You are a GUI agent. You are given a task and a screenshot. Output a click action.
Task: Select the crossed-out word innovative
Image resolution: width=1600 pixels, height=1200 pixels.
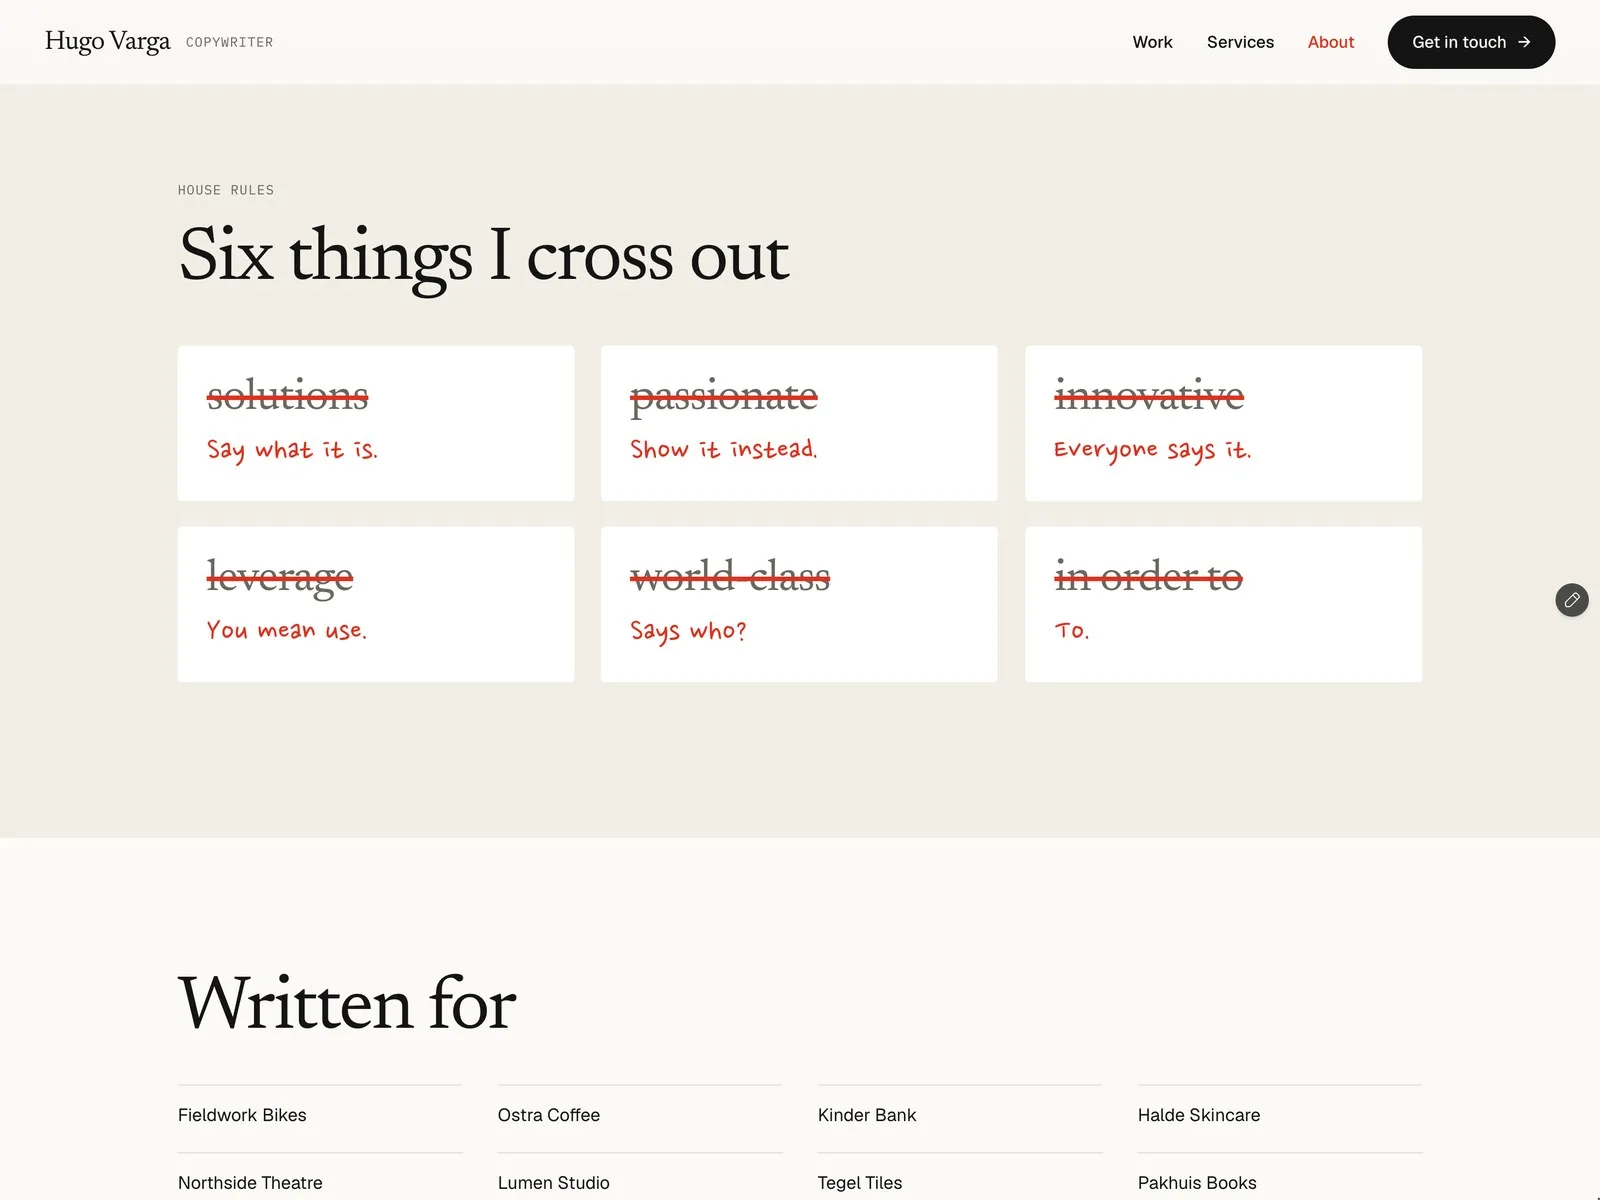[1149, 394]
